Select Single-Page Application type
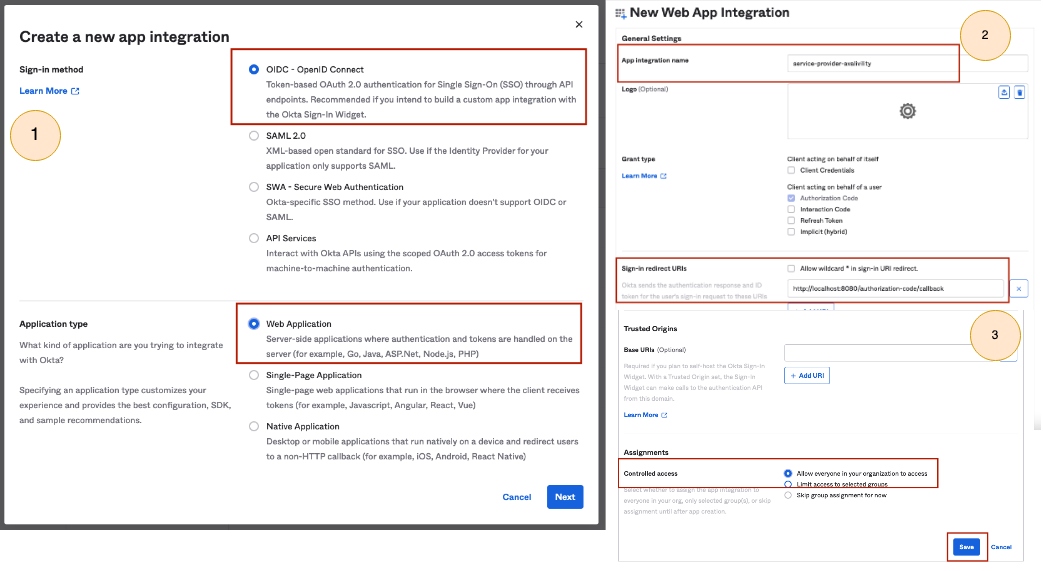The width and height of the screenshot is (1043, 571). [x=254, y=375]
